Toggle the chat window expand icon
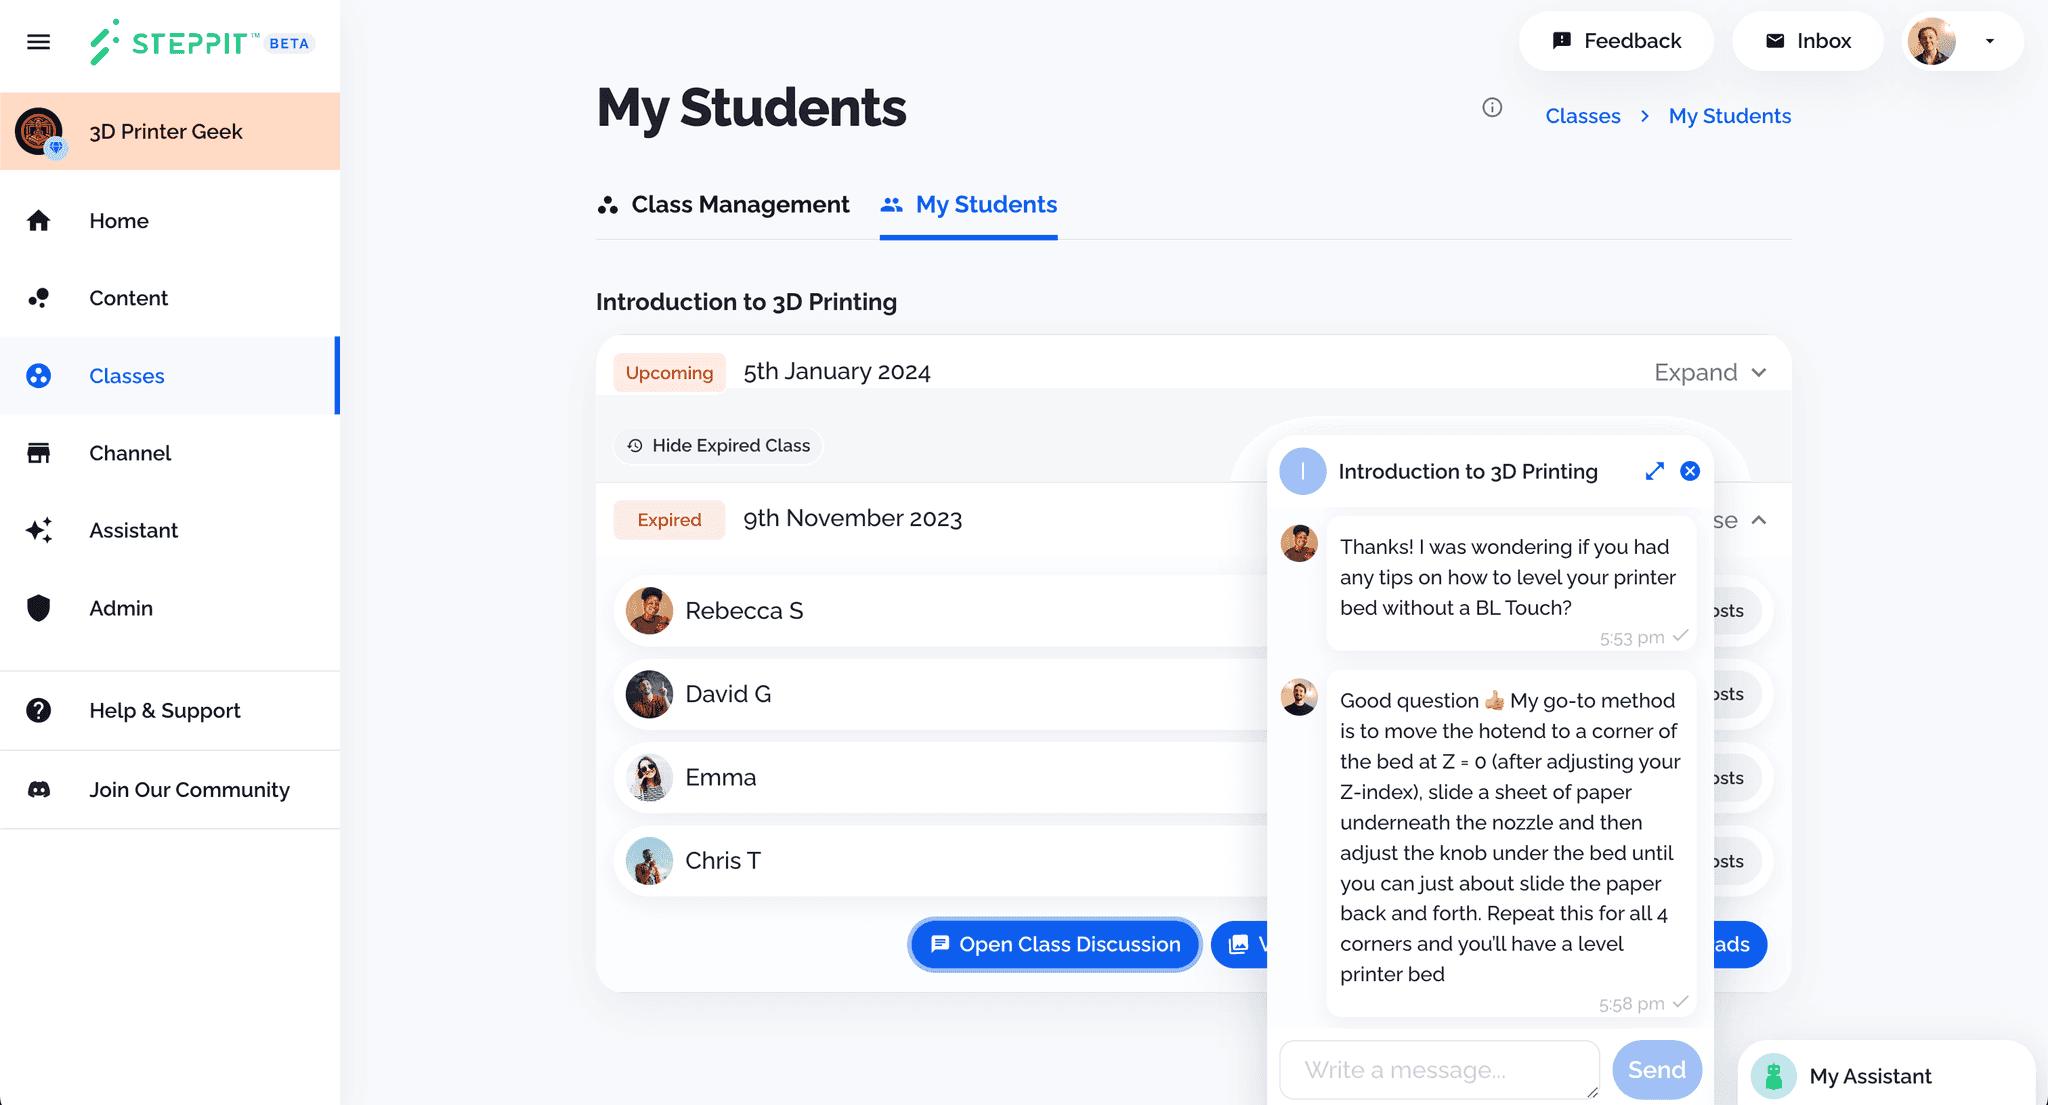This screenshot has width=2048, height=1105. pos(1655,471)
